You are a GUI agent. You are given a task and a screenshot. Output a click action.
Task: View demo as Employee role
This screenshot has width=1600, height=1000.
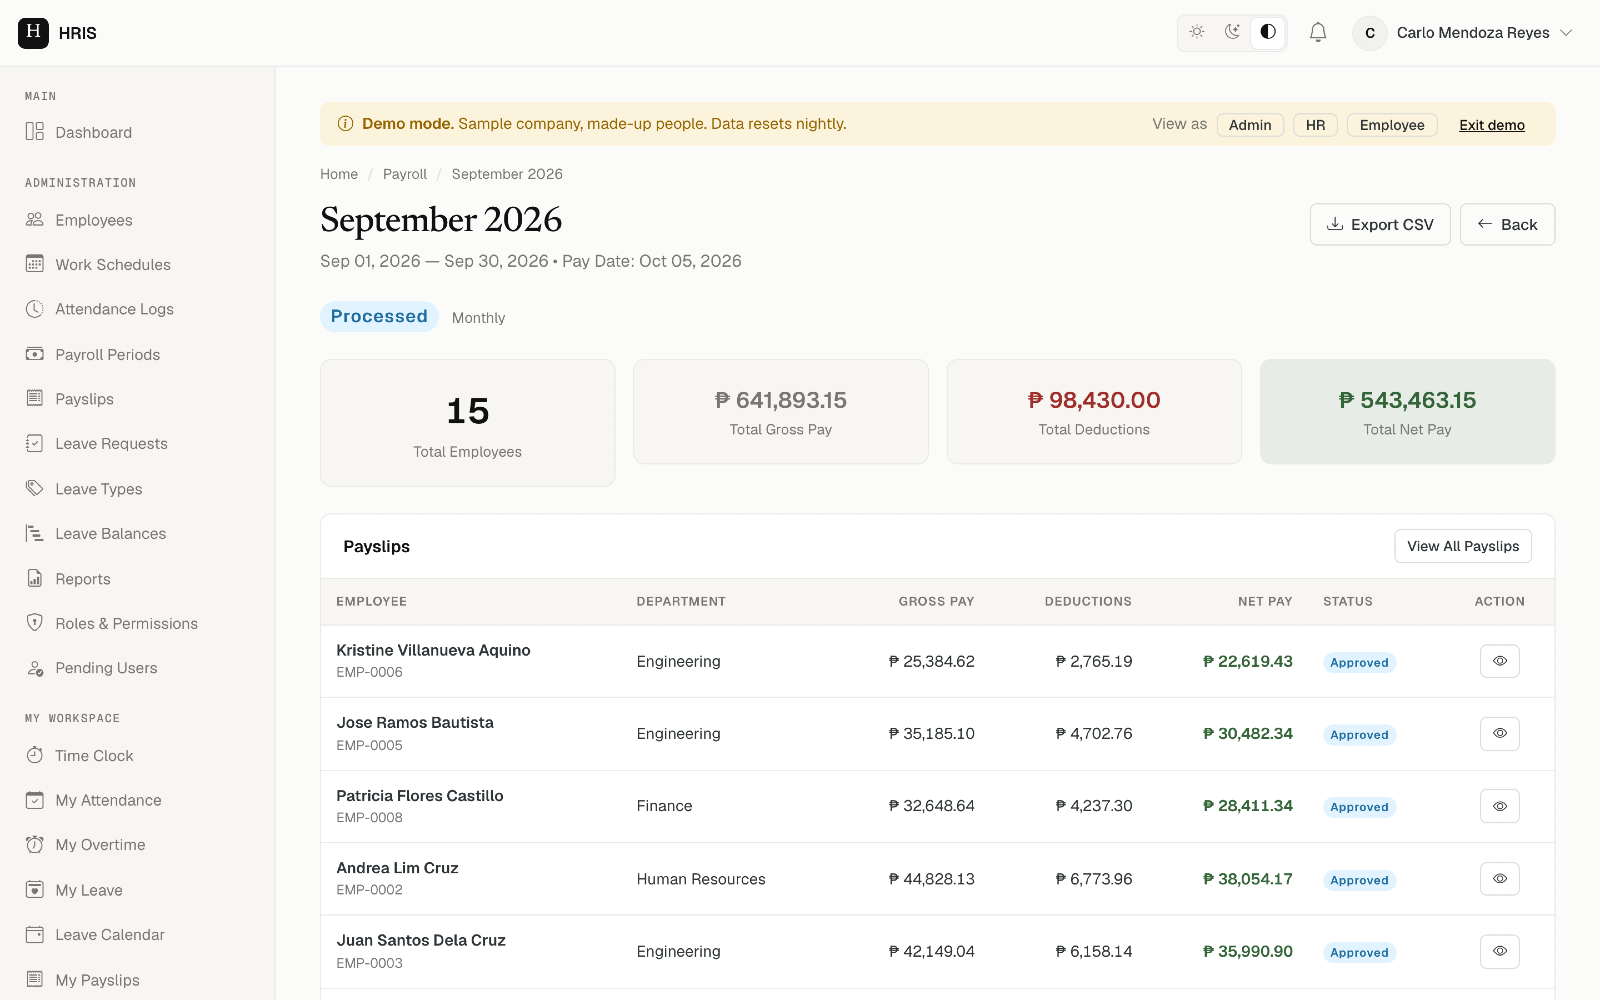click(1392, 125)
